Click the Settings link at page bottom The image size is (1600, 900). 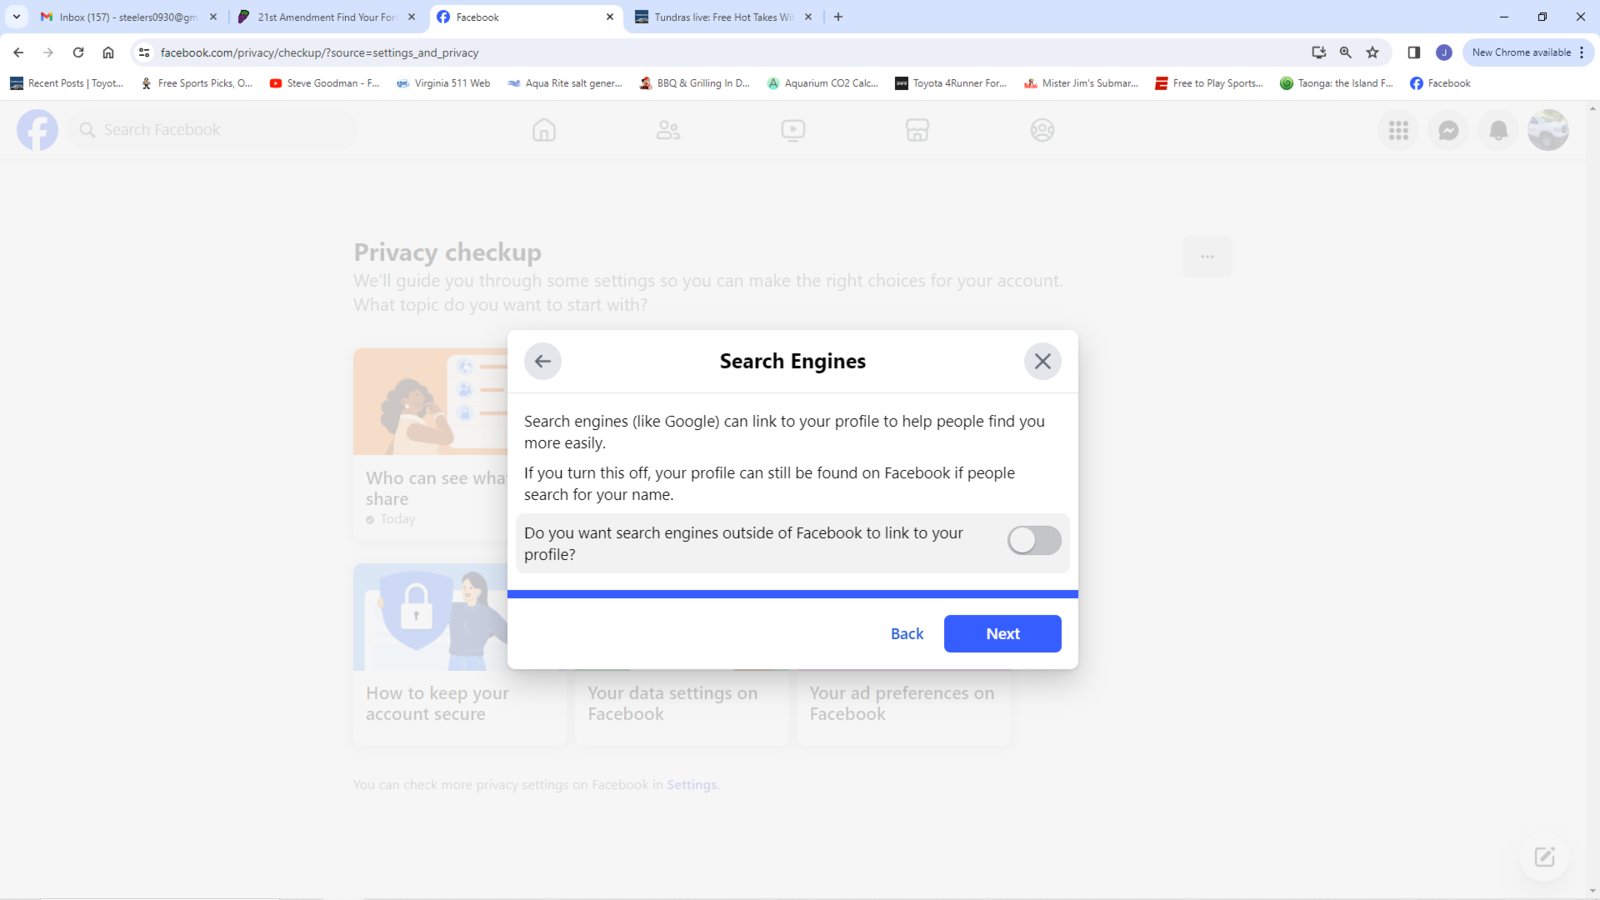click(692, 785)
